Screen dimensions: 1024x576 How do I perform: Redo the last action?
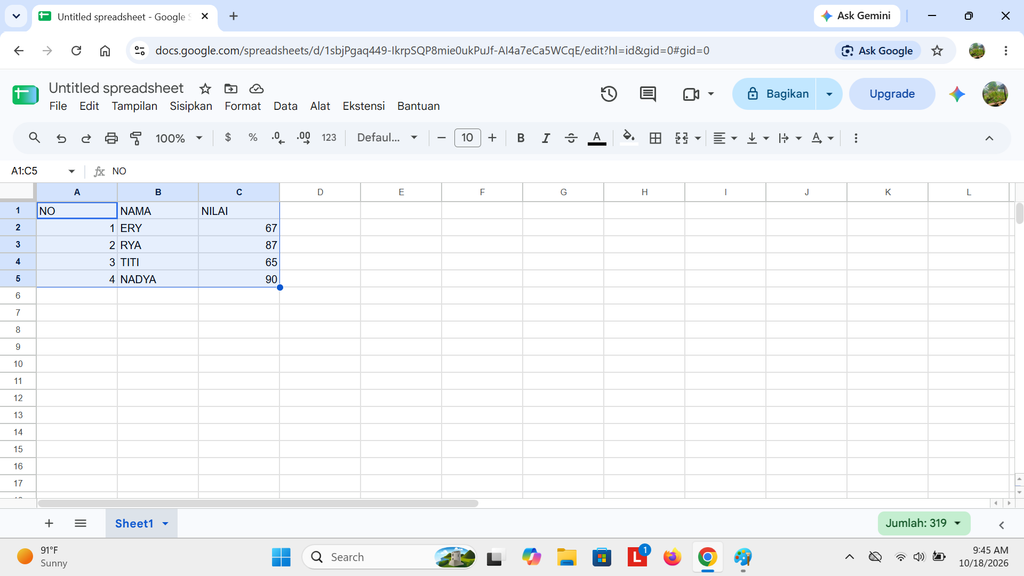pos(86,138)
